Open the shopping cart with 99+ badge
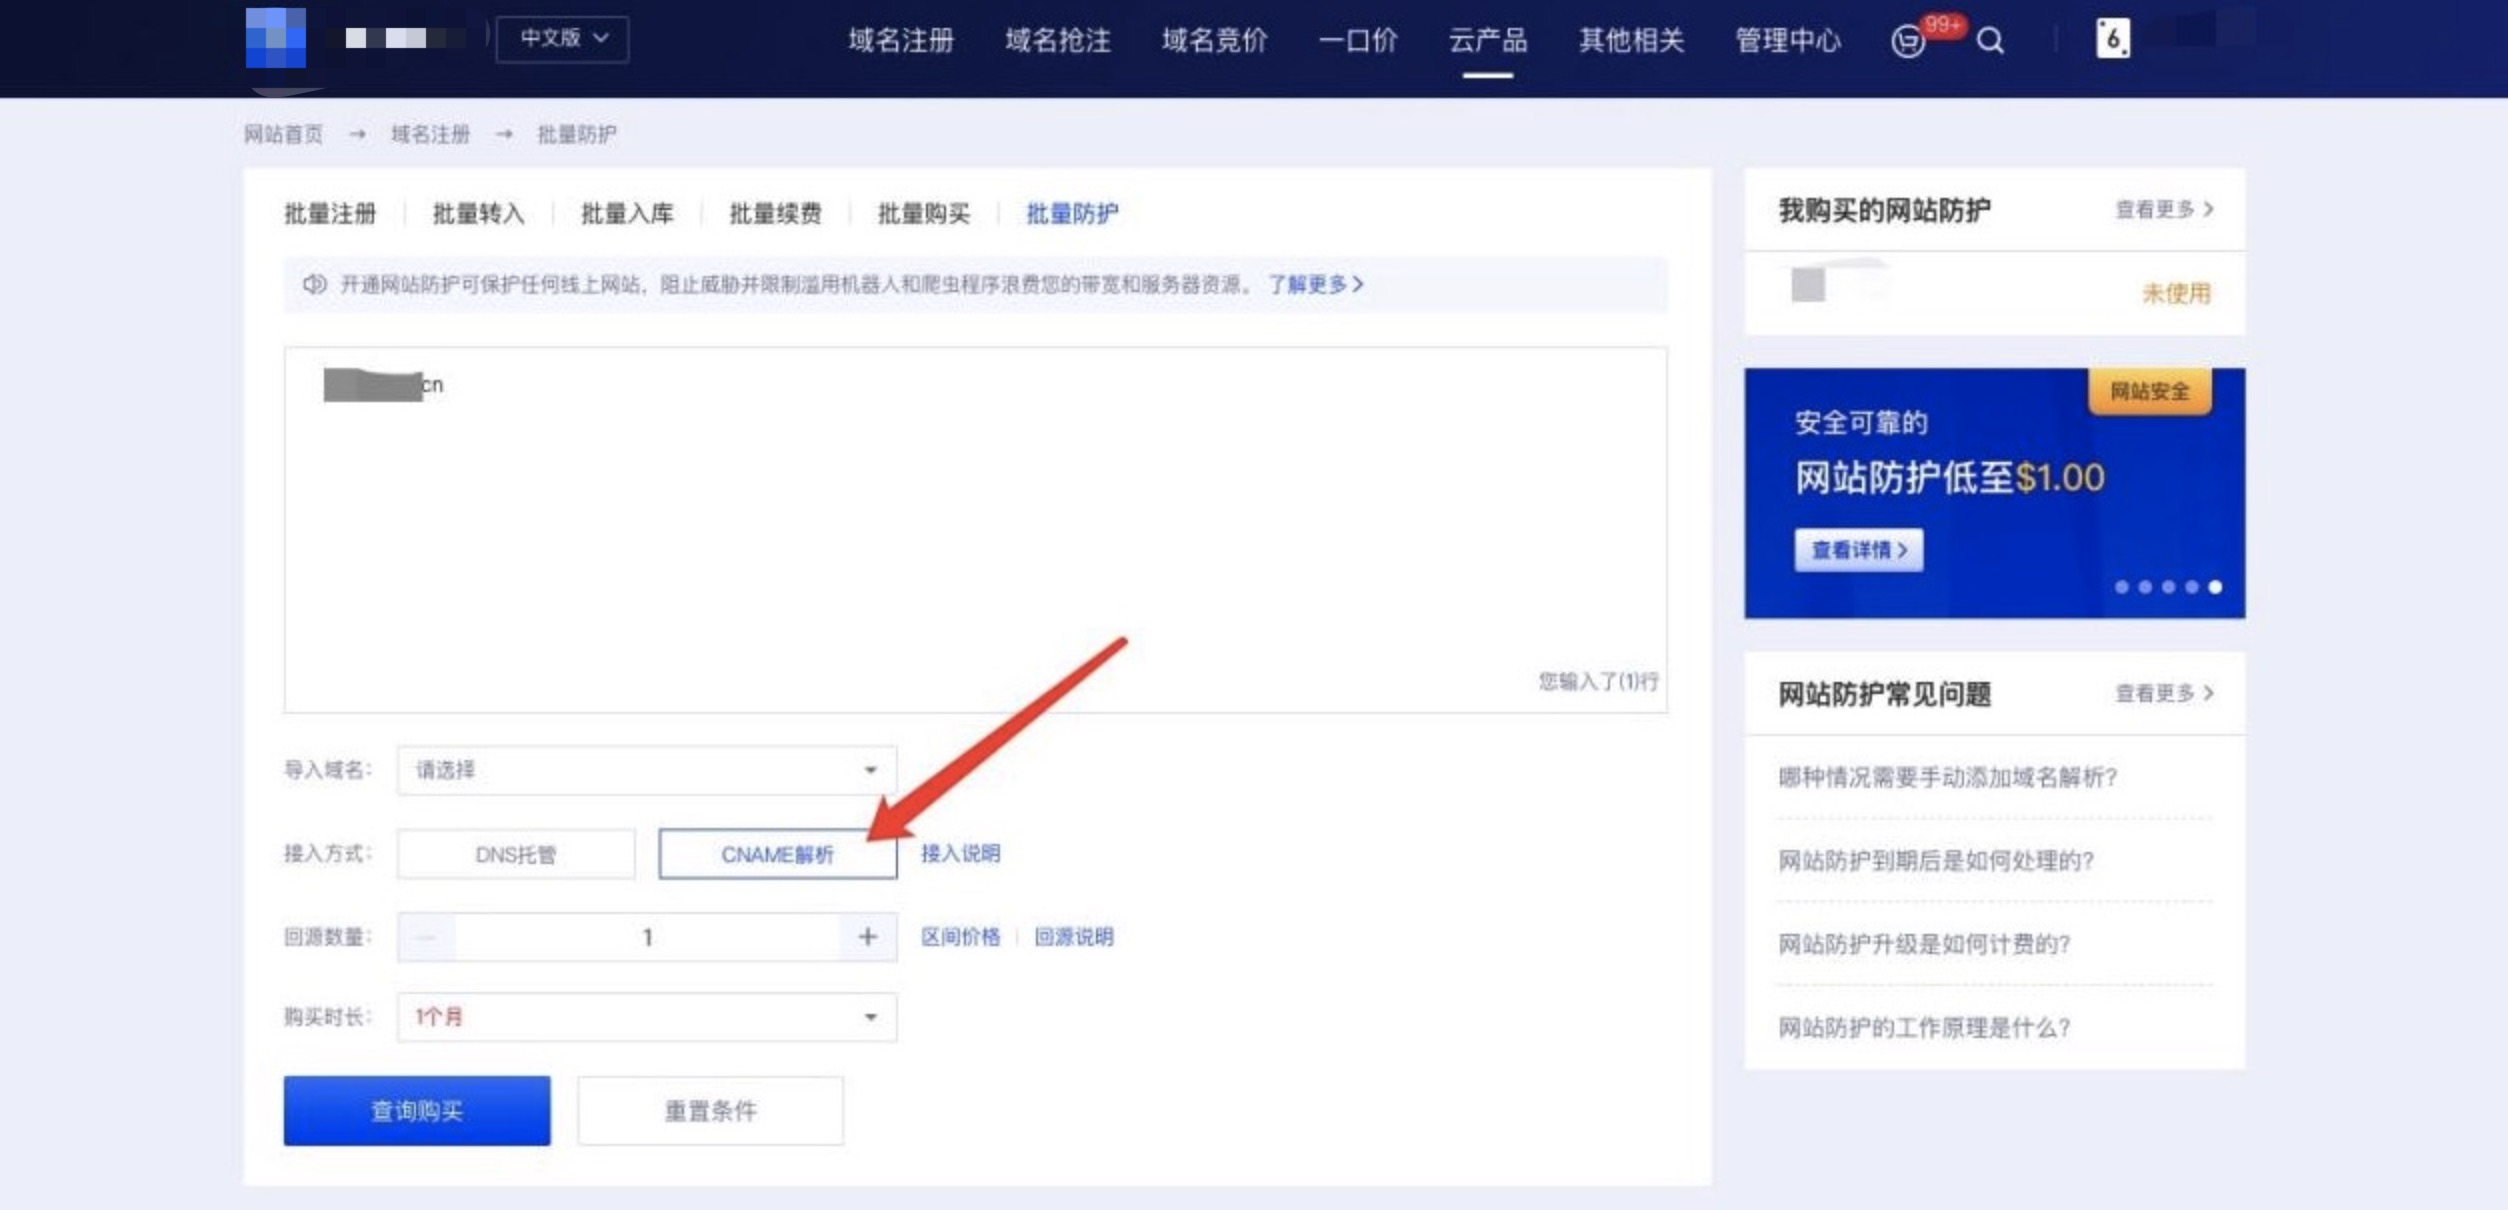2508x1210 pixels. click(1908, 42)
